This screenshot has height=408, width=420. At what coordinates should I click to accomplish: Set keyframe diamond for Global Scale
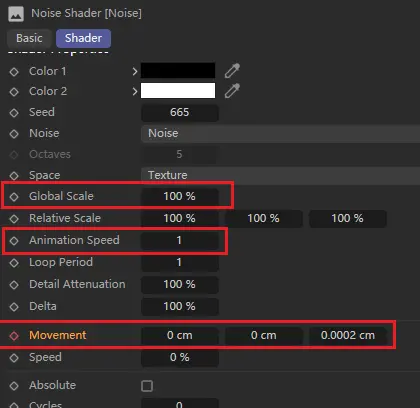pyautogui.click(x=14, y=197)
